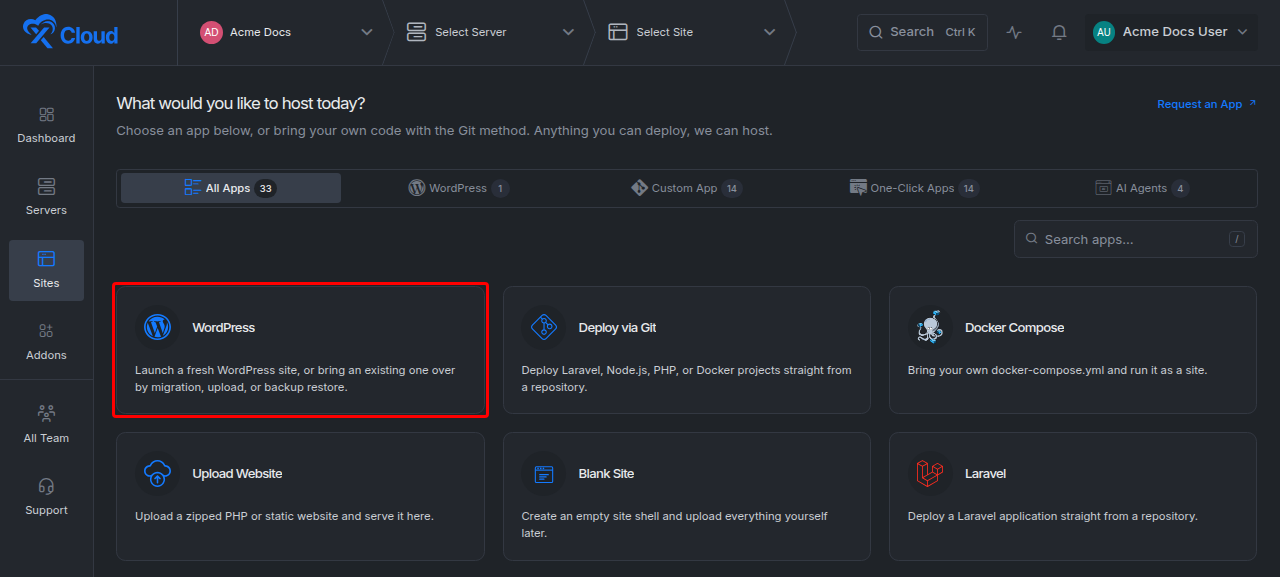Screen dimensions: 1280x577
Task: Follow the Request an App link
Action: pyautogui.click(x=1206, y=104)
